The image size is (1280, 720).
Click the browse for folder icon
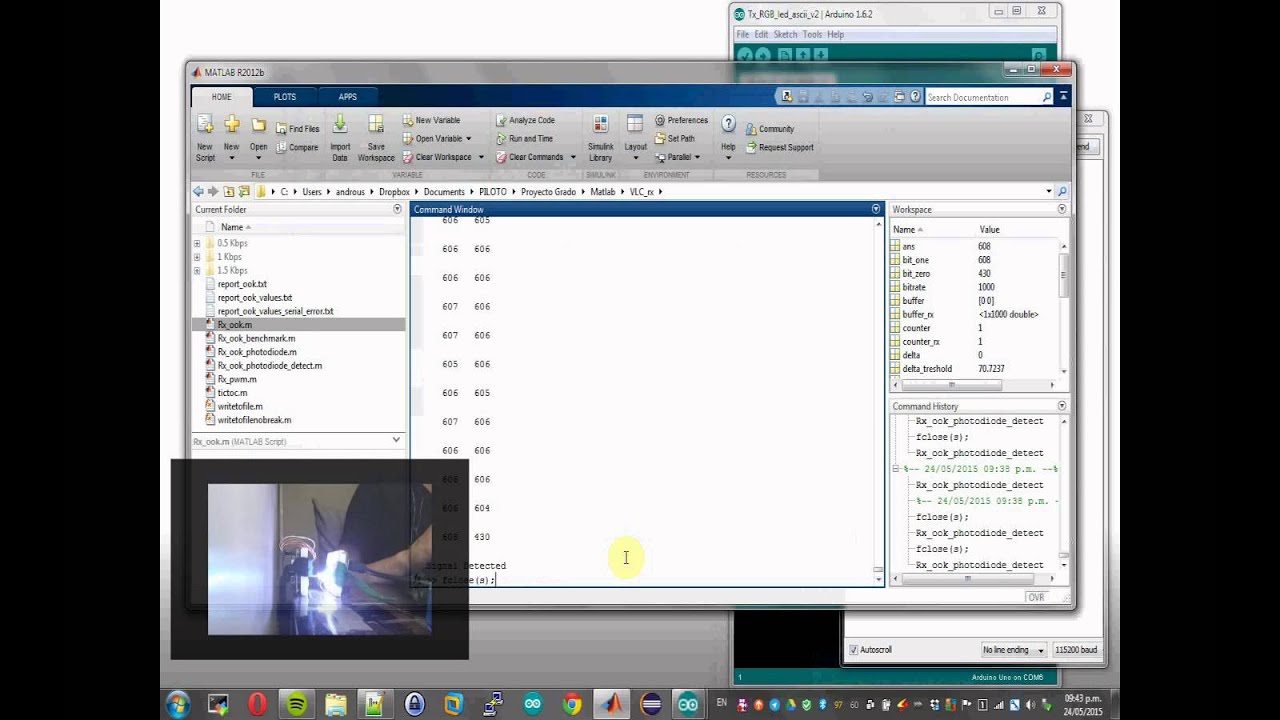(243, 191)
